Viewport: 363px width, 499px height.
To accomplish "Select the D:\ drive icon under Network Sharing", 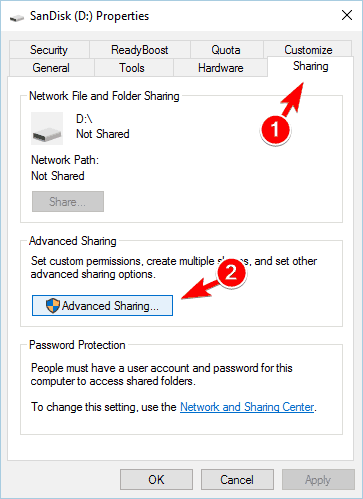I will (x=47, y=128).
